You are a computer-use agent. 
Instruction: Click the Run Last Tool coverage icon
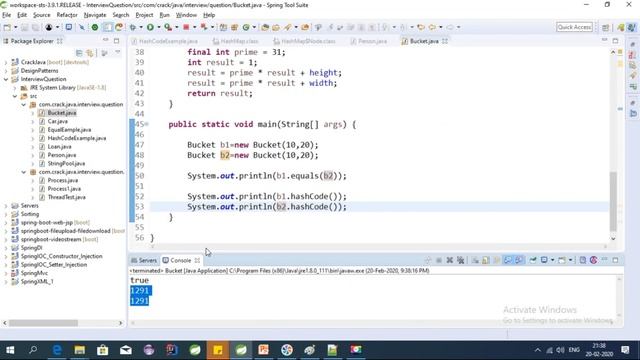click(x=168, y=27)
